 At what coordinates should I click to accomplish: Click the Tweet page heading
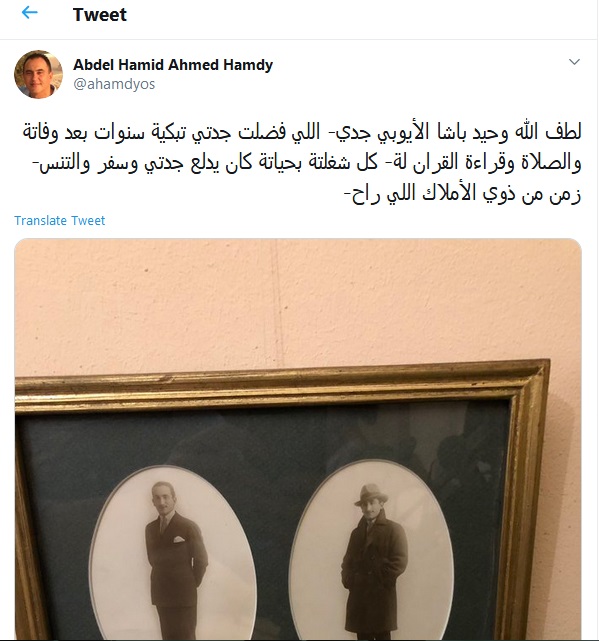click(x=100, y=15)
